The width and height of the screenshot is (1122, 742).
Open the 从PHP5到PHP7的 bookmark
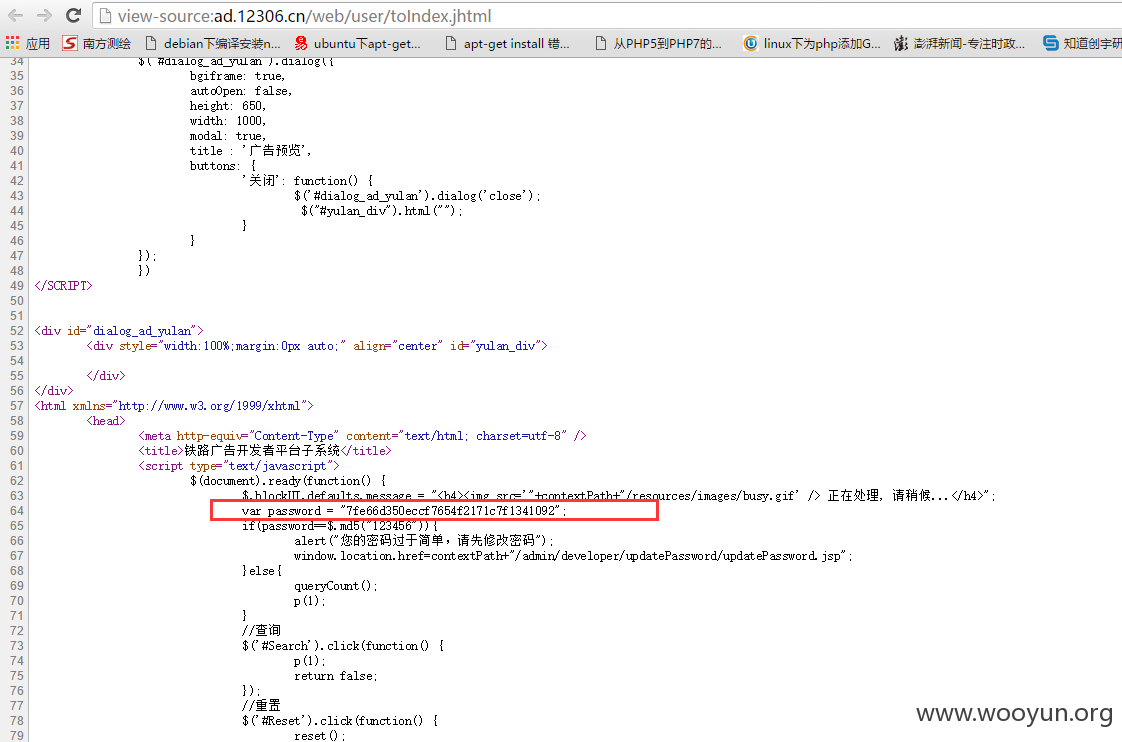658,44
